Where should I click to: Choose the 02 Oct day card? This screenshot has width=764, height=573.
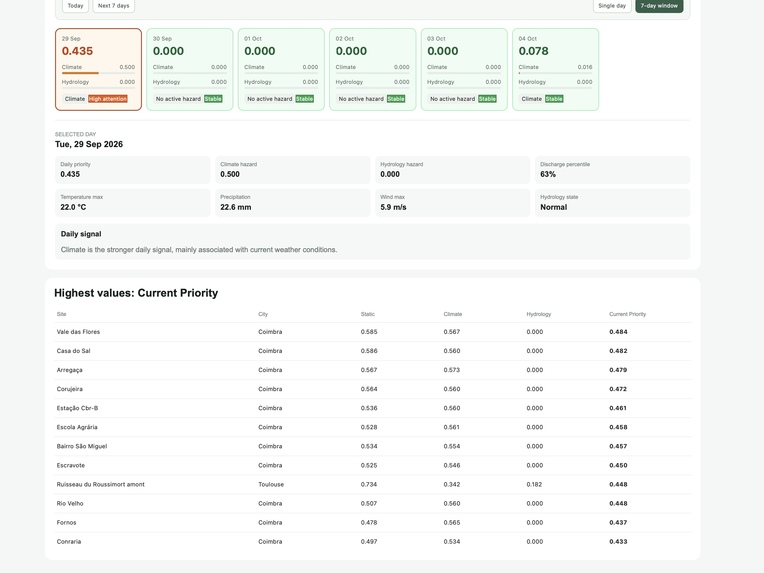(x=373, y=69)
